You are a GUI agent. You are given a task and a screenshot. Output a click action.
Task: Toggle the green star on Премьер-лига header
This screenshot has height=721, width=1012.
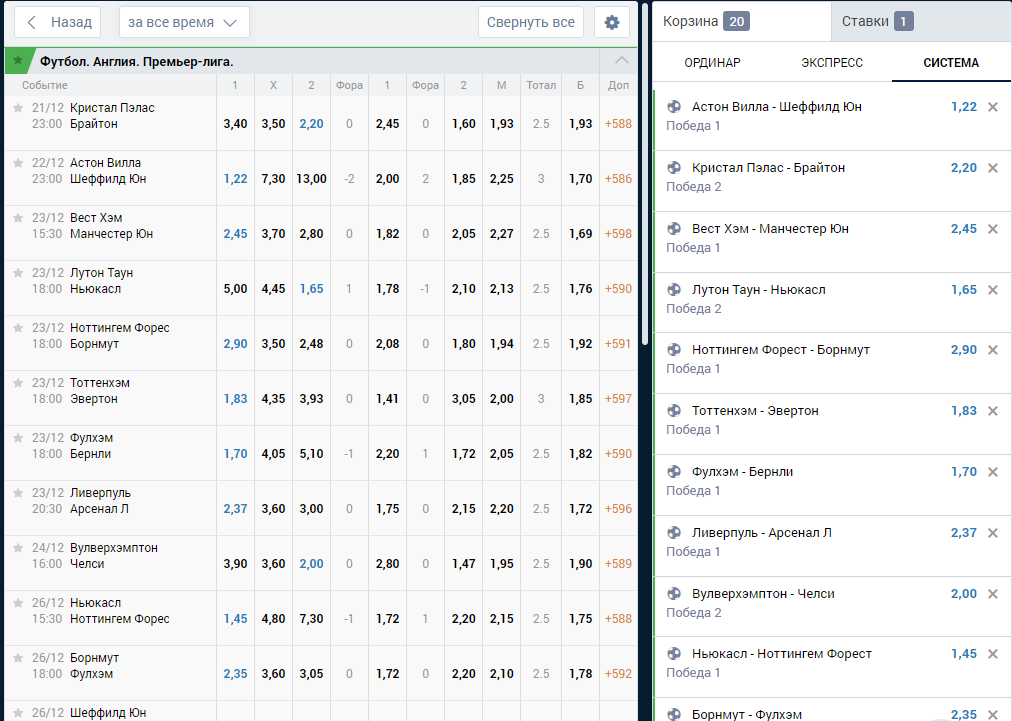point(18,61)
